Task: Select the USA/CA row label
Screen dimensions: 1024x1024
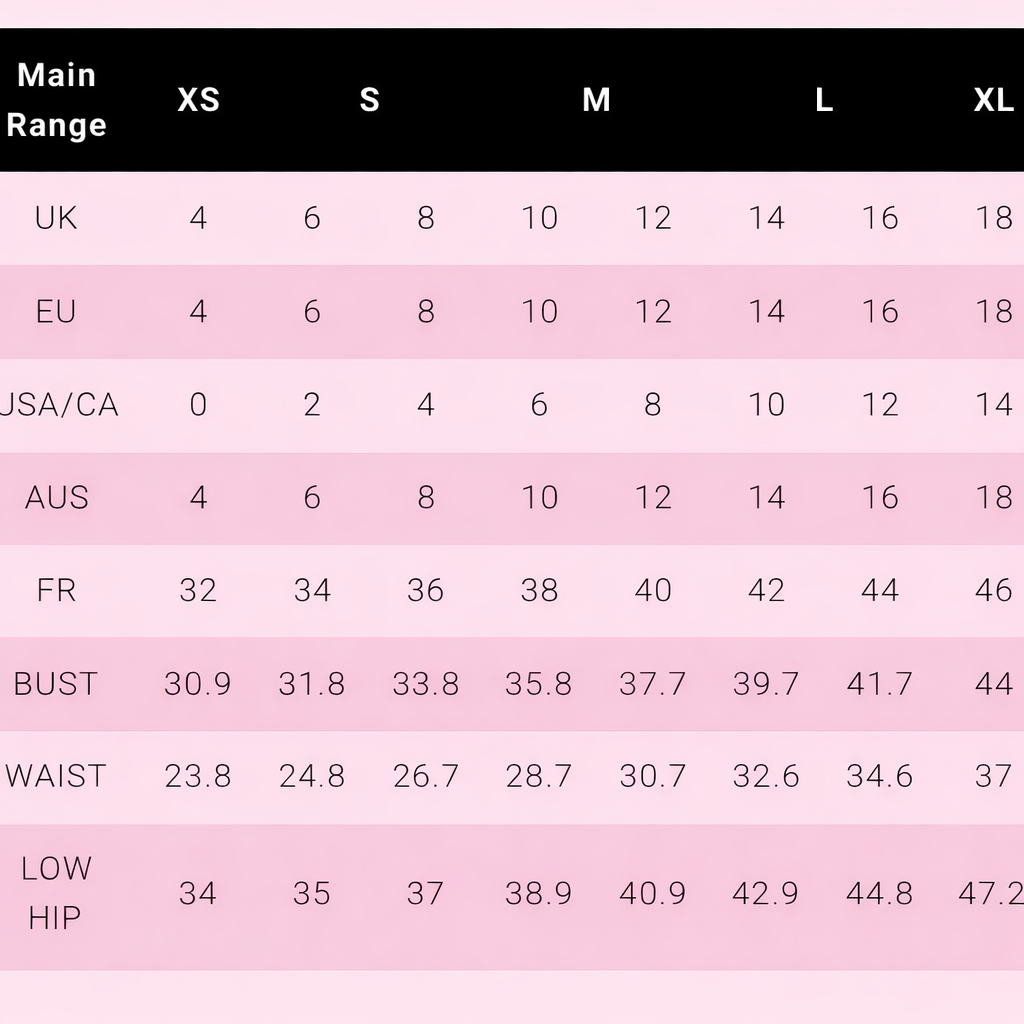Action: [x=60, y=405]
